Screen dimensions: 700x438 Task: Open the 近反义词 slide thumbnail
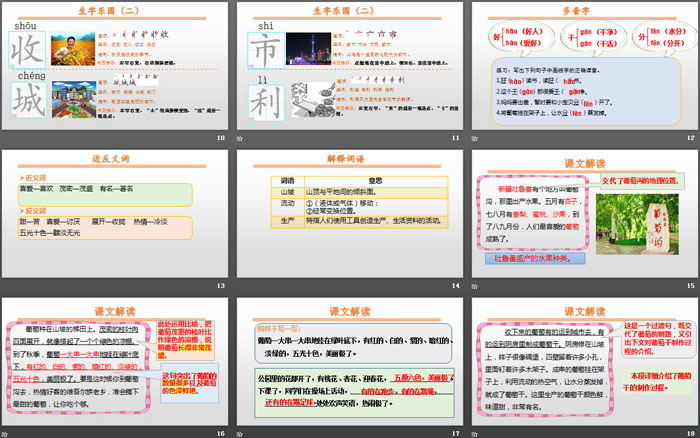[x=116, y=212]
